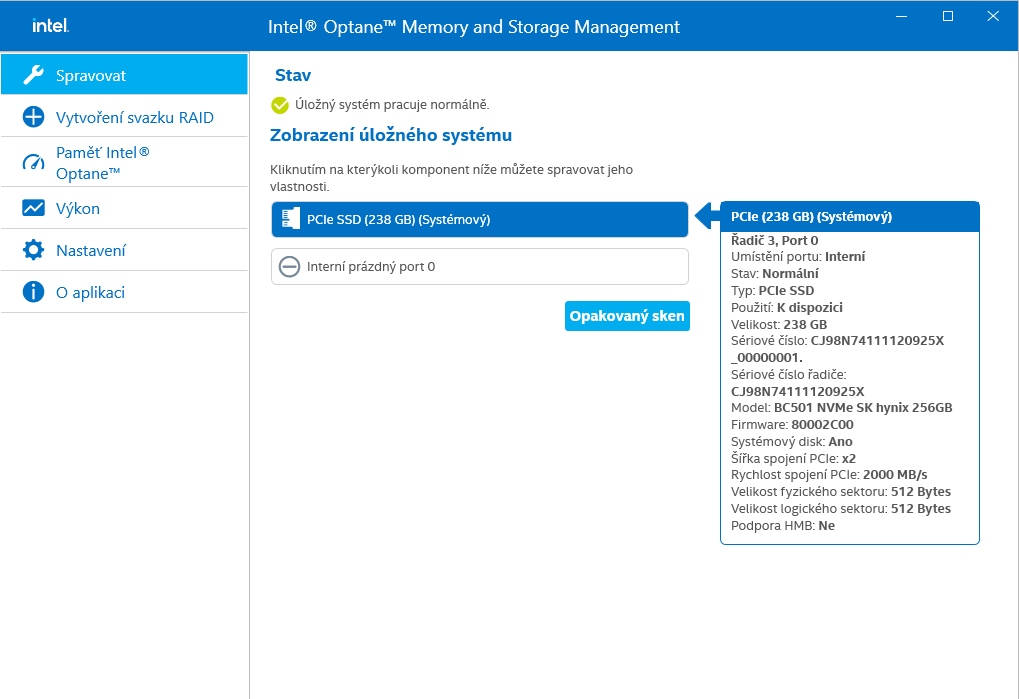Click the Stav: Normální line
This screenshot has height=699, width=1019.
pyautogui.click(x=775, y=273)
